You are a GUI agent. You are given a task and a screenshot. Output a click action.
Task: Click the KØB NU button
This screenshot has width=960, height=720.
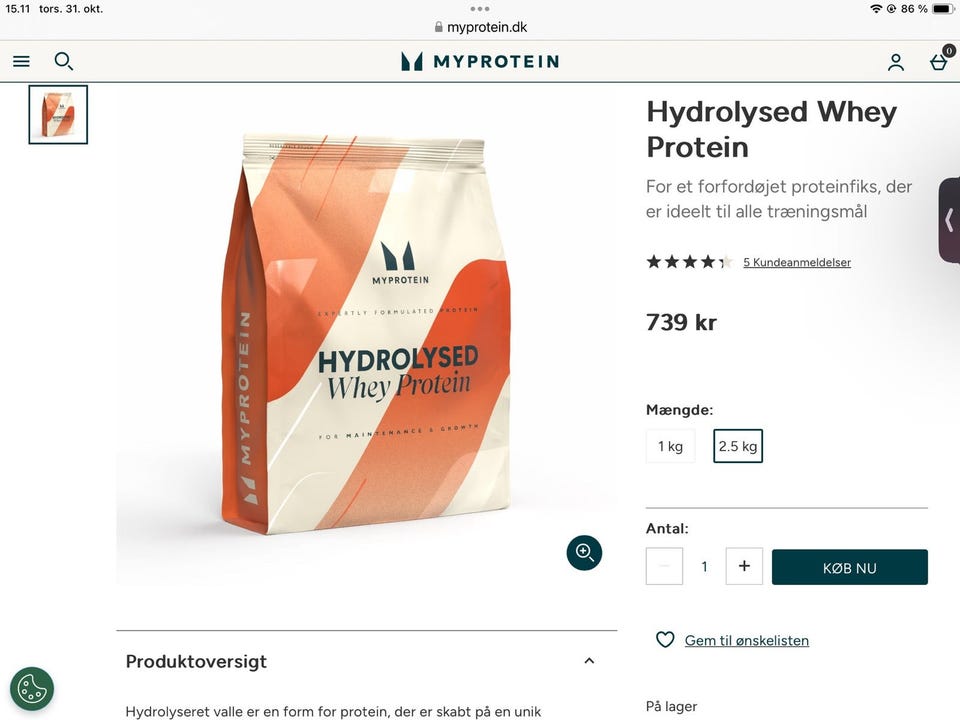[x=850, y=567]
